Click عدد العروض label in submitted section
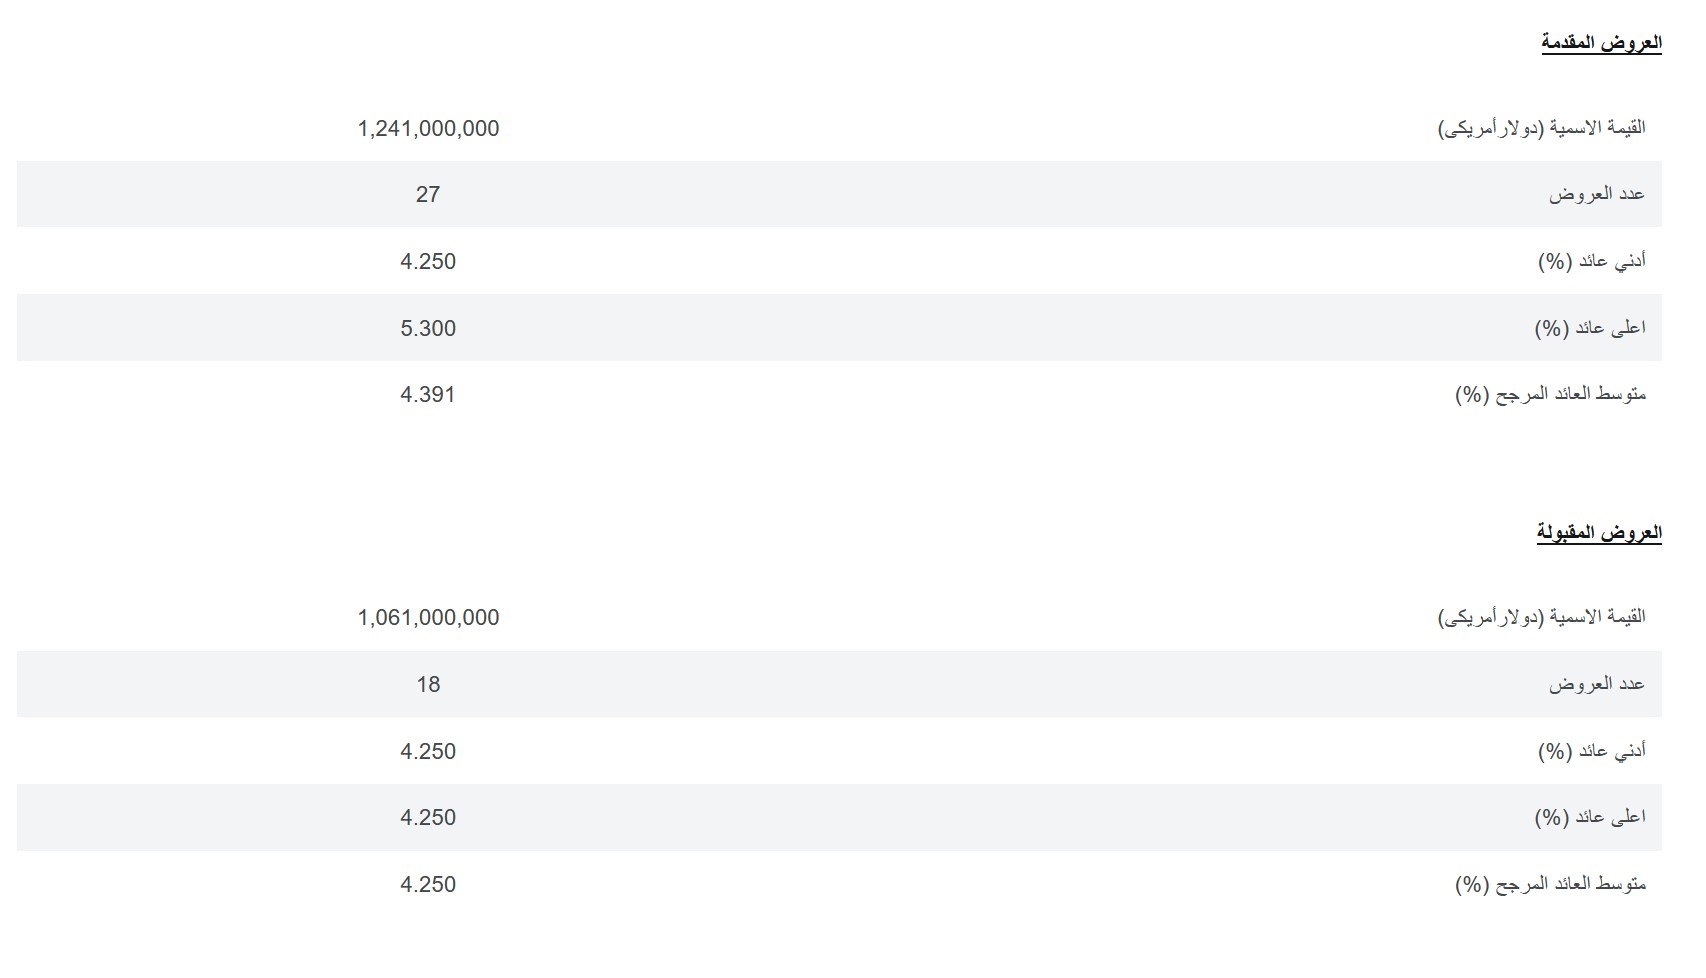This screenshot has height=978, width=1706. (1597, 194)
